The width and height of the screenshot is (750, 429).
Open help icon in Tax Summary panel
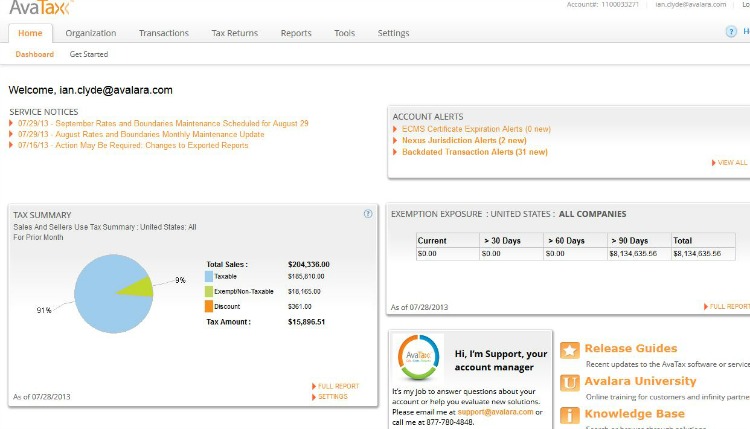click(x=369, y=214)
